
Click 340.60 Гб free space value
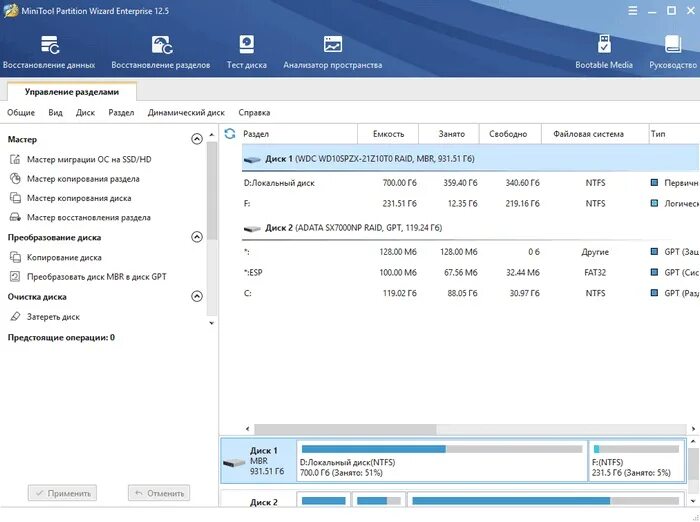click(x=522, y=183)
